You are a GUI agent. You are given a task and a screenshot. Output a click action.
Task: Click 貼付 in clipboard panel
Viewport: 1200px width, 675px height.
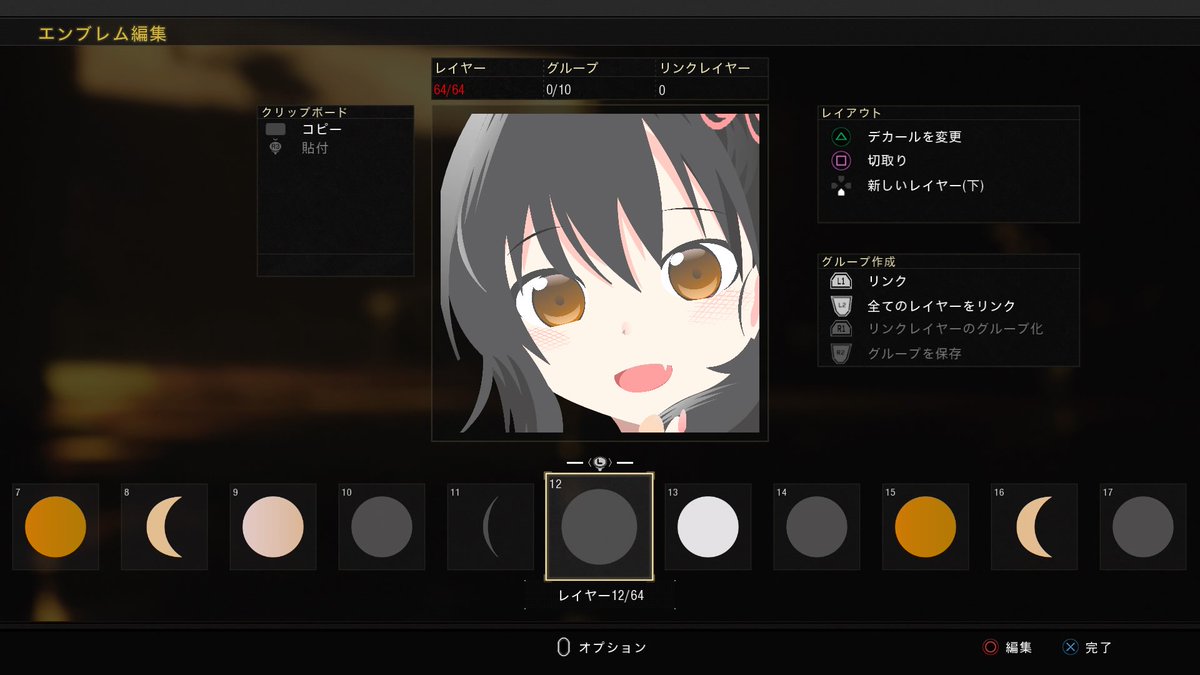315,148
